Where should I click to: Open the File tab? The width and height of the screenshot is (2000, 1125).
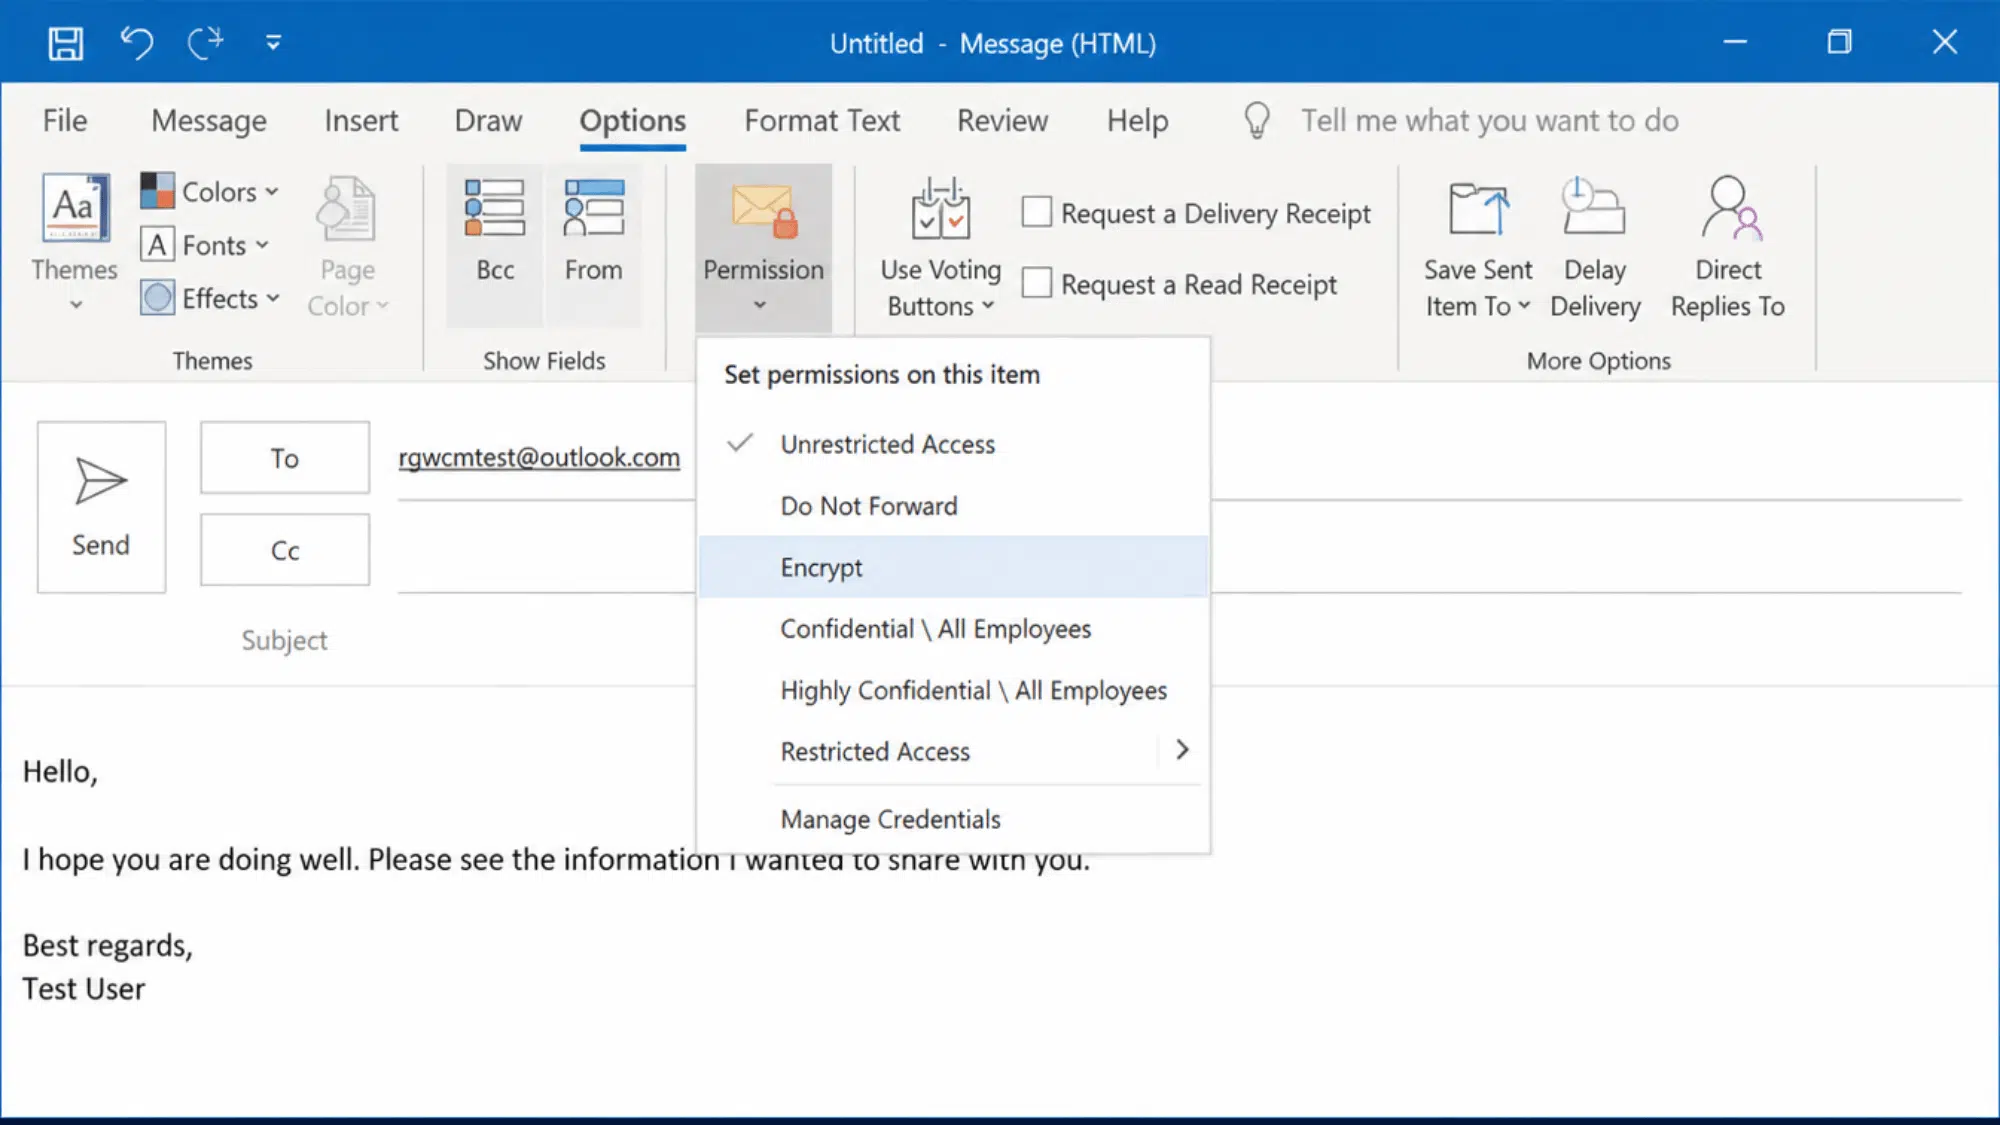click(65, 121)
